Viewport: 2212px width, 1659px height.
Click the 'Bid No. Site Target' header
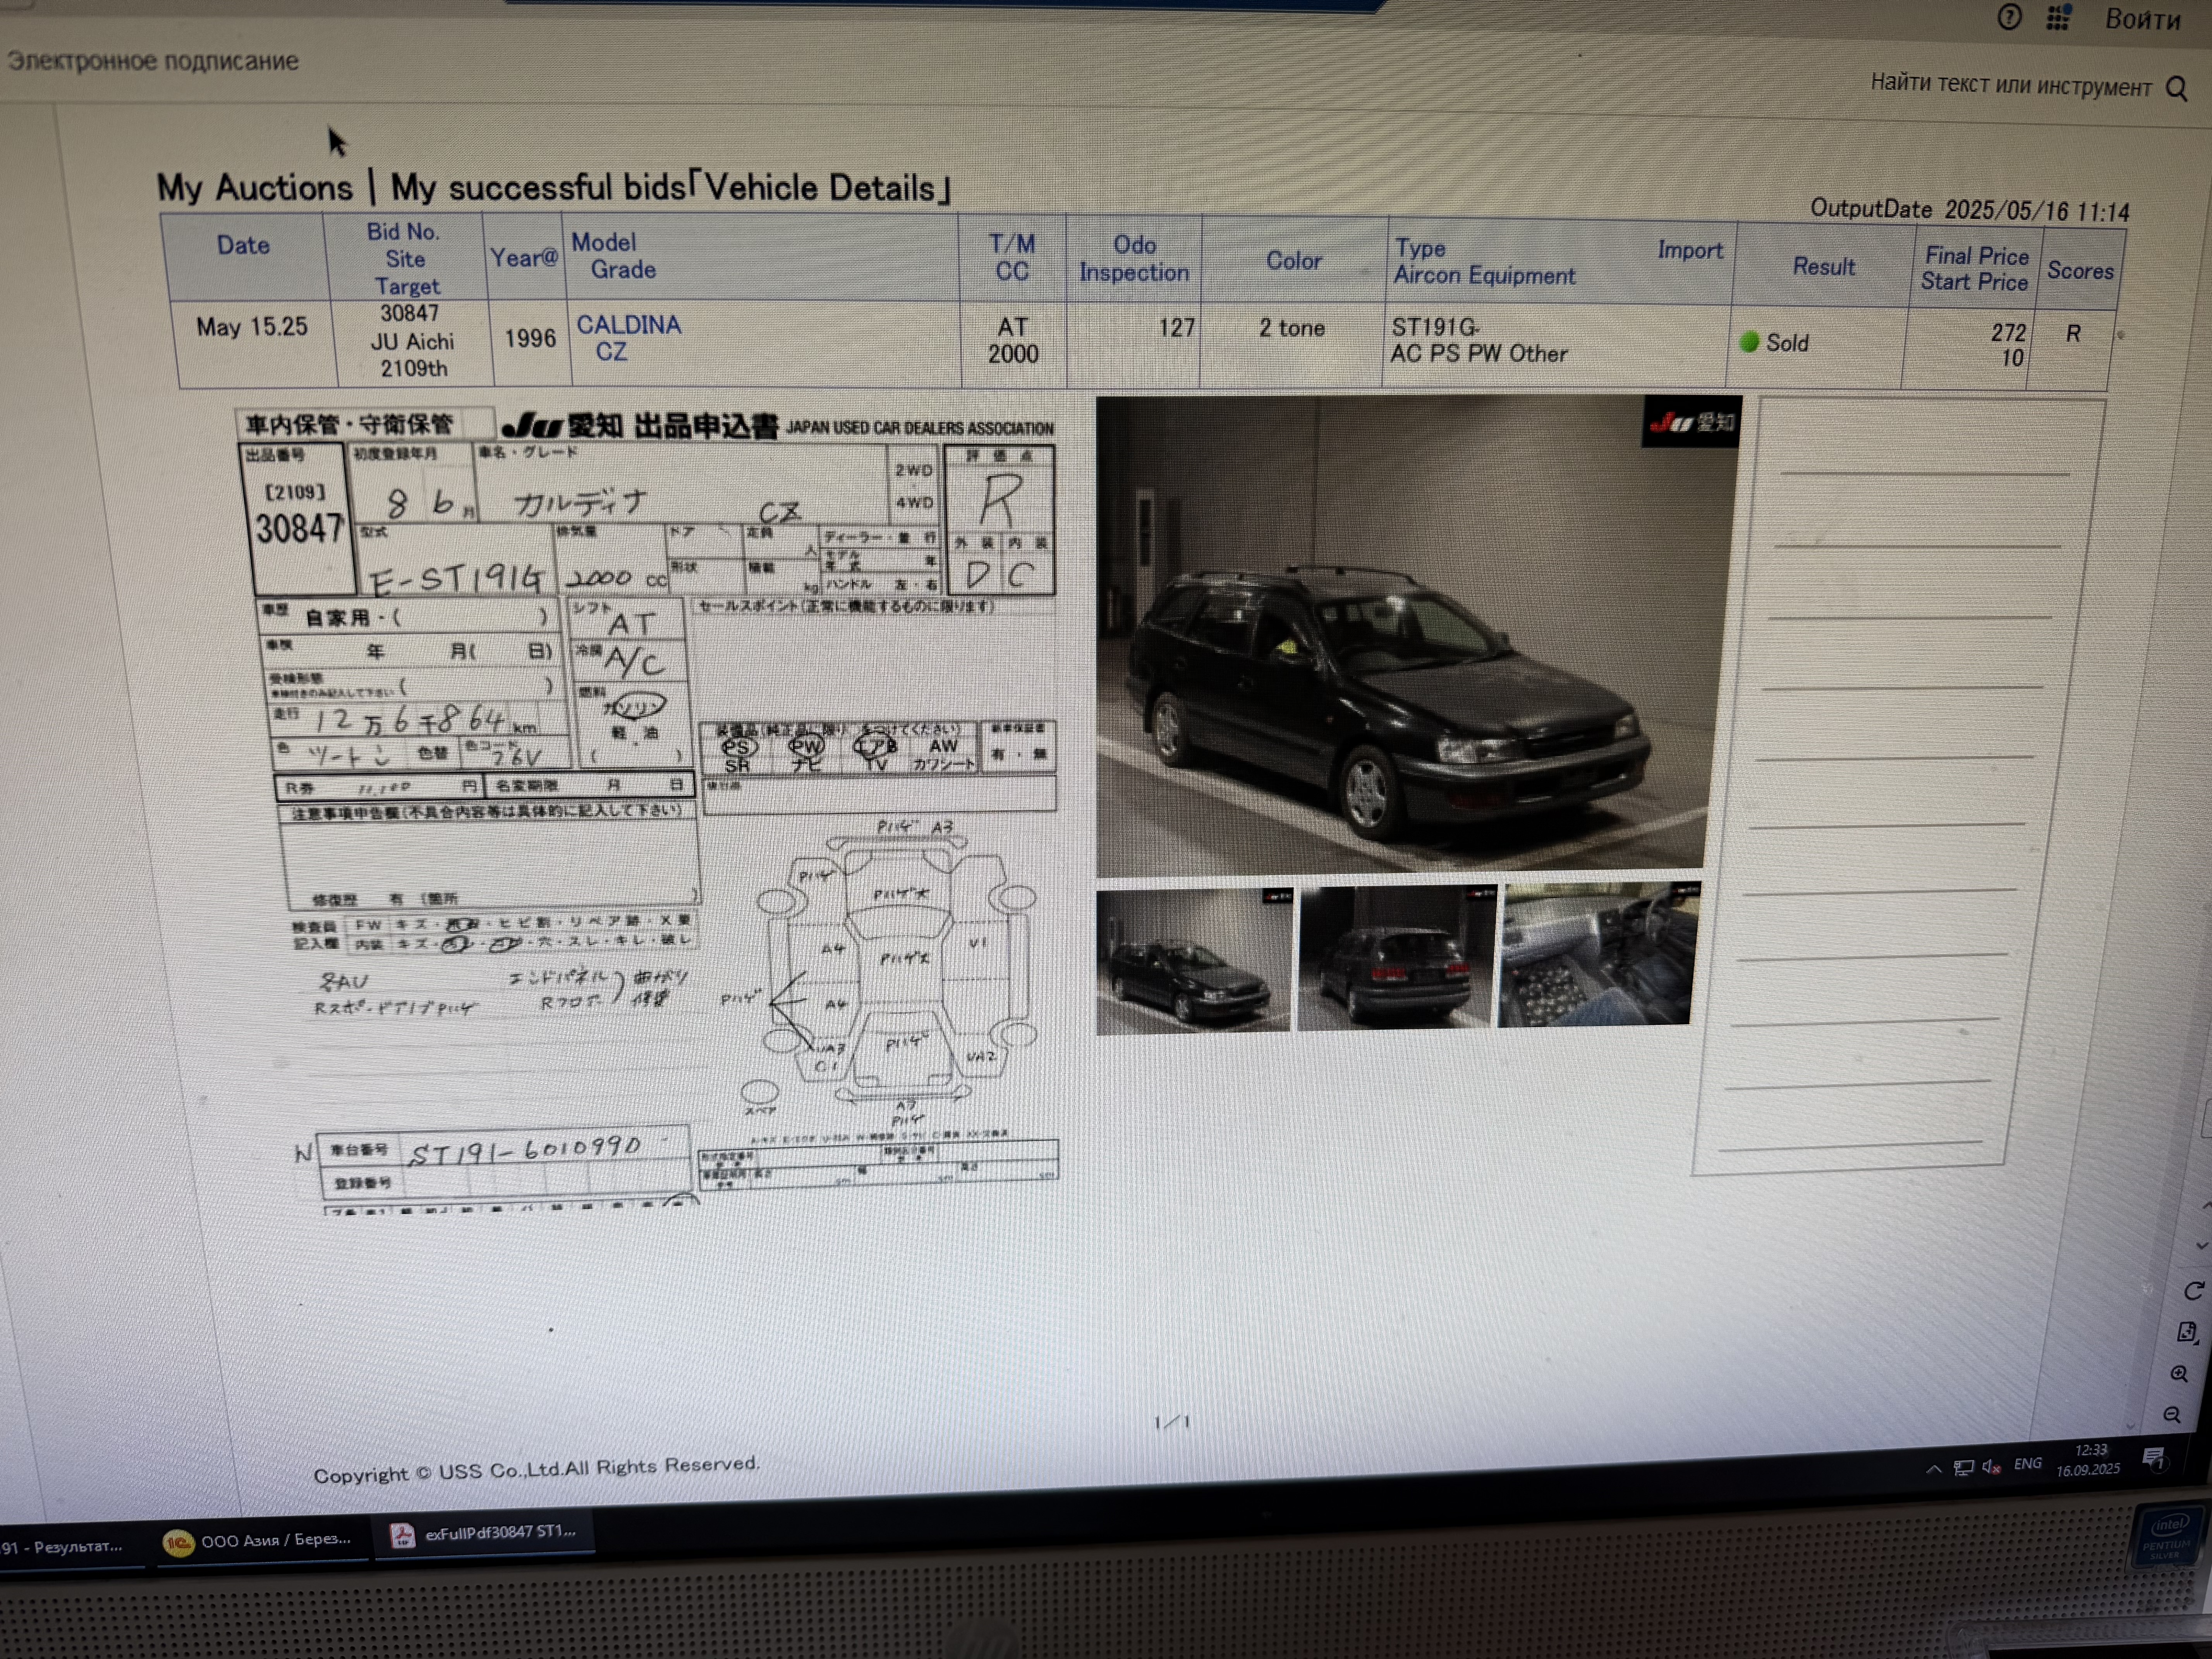(404, 259)
